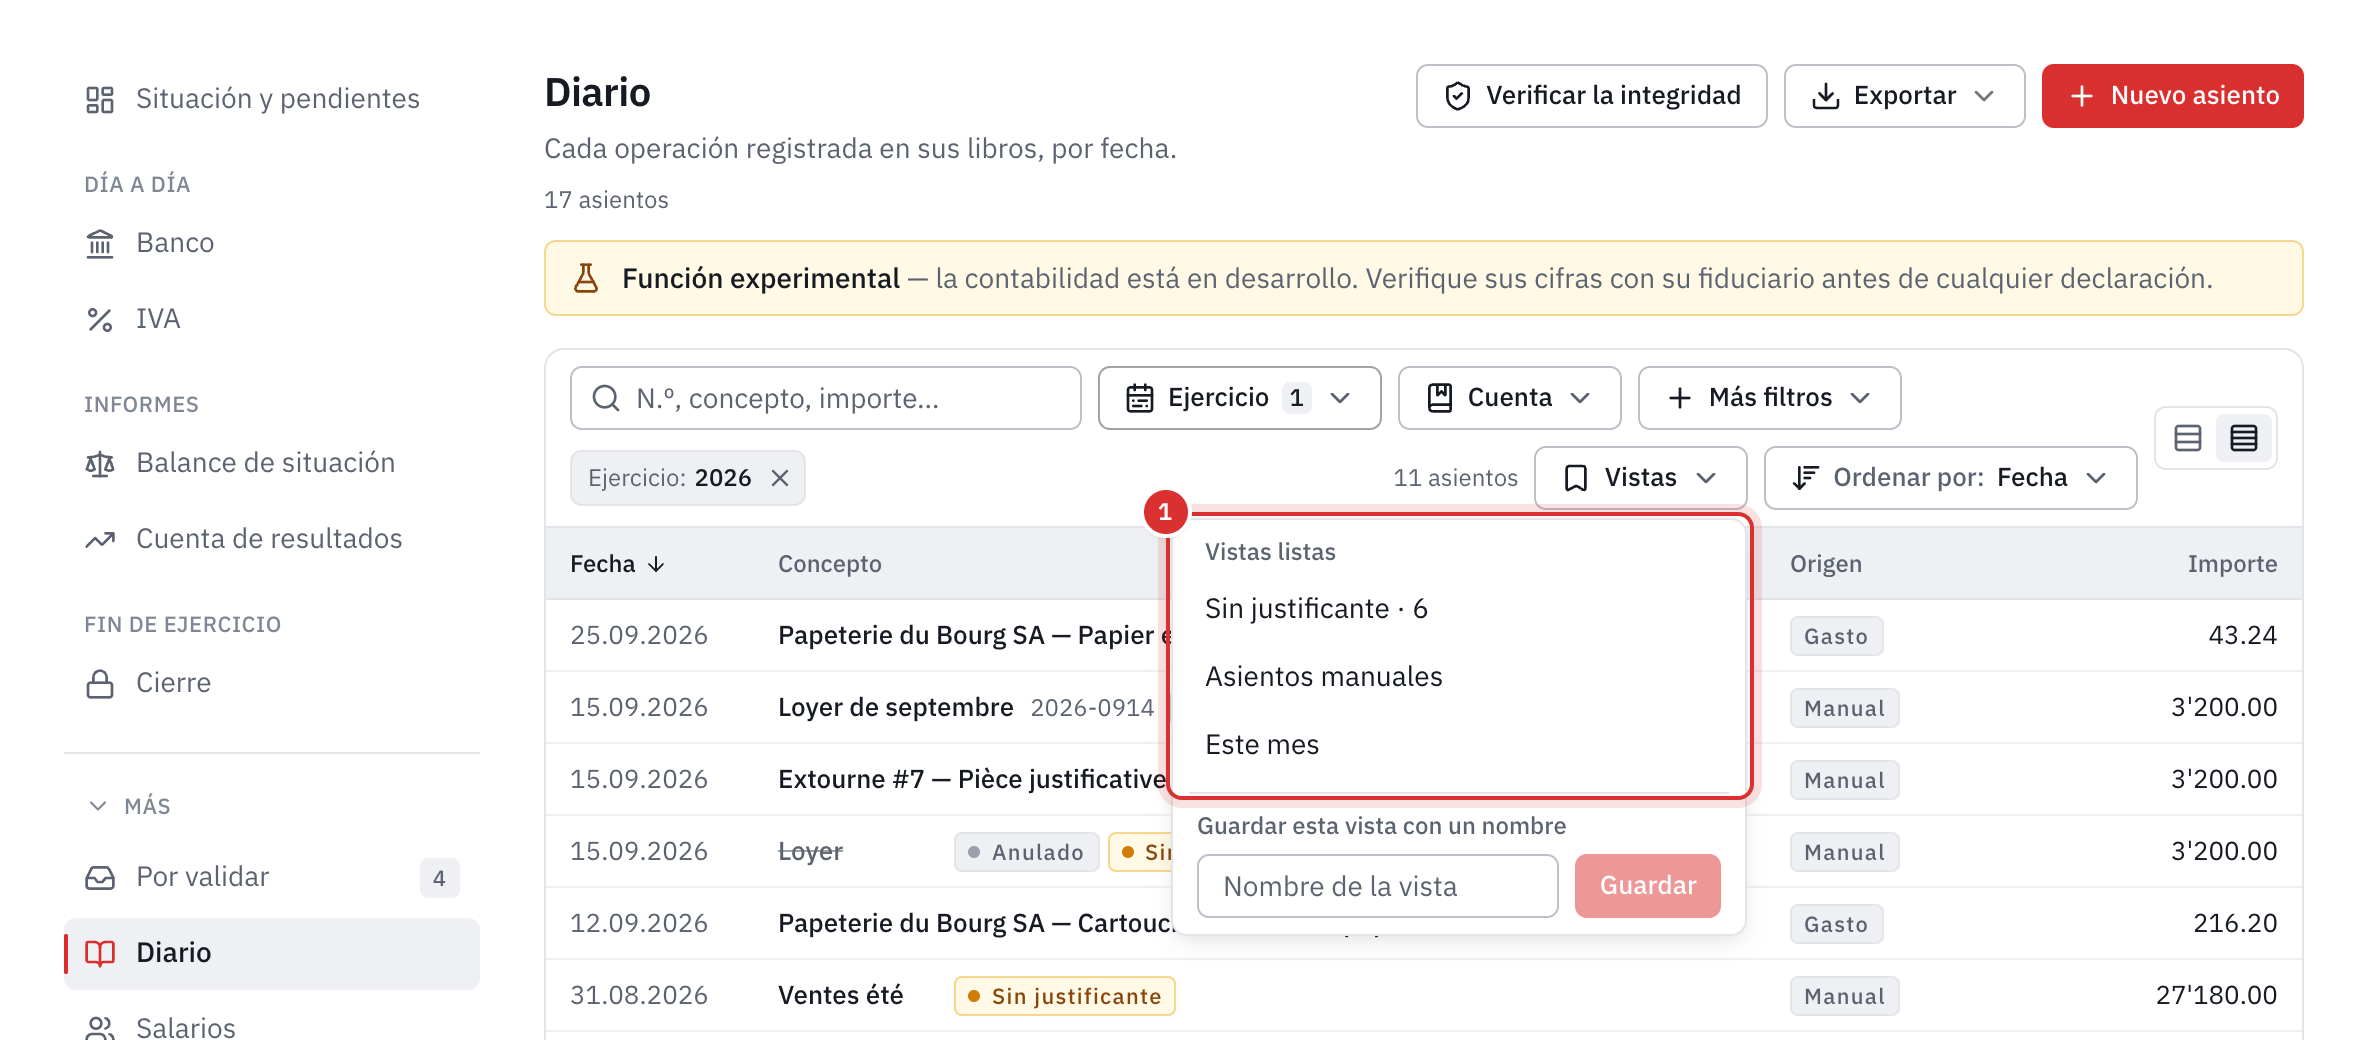Open the 25.09.2026 Papeterie du Bourg entry

1424,635
